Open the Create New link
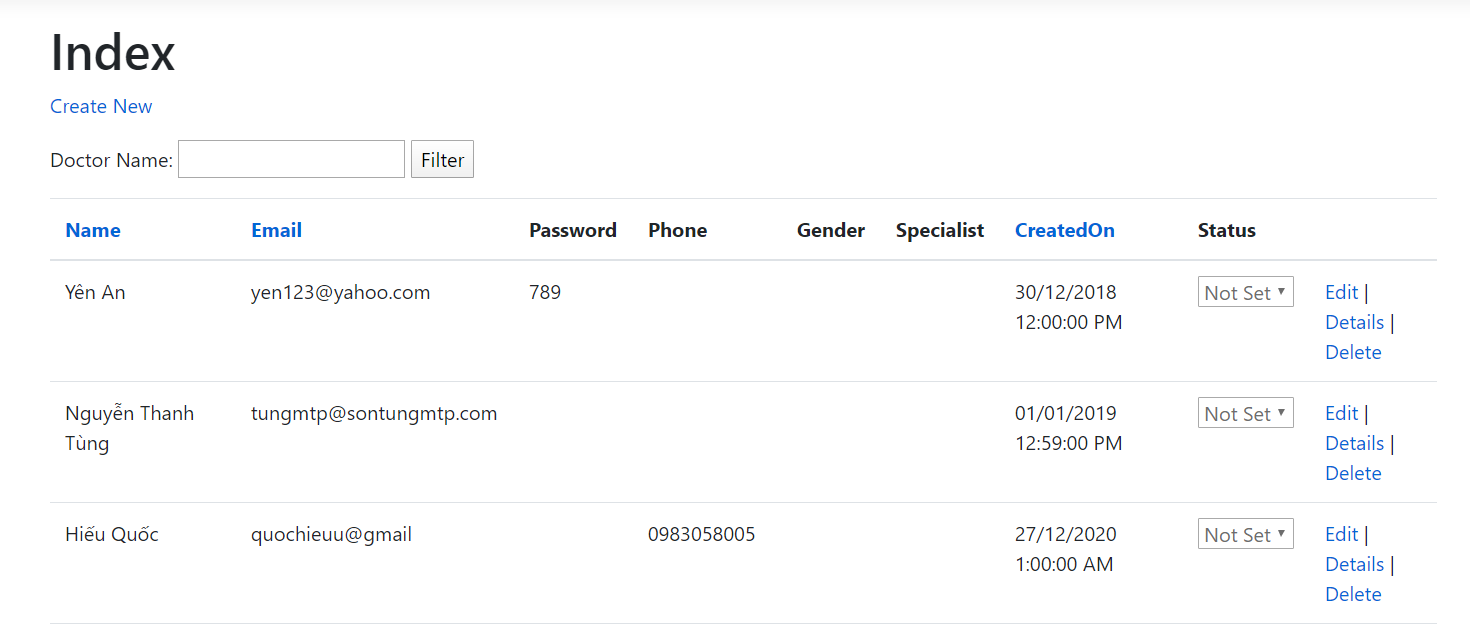 tap(101, 106)
